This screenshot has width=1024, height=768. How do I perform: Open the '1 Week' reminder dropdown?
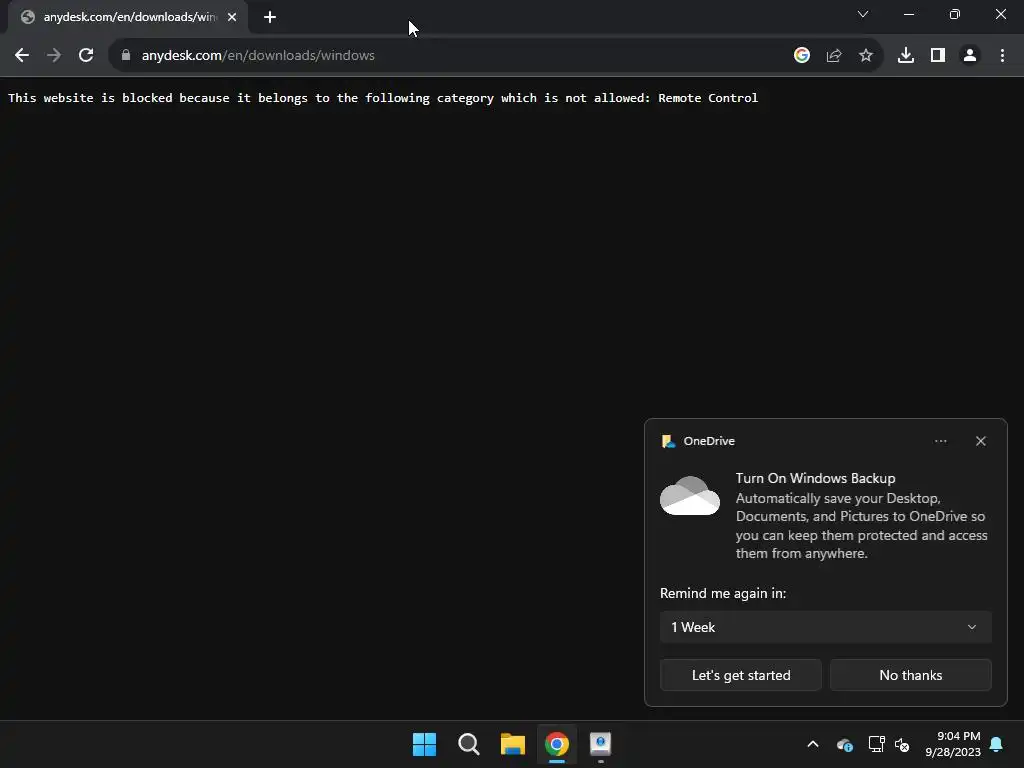pos(825,628)
